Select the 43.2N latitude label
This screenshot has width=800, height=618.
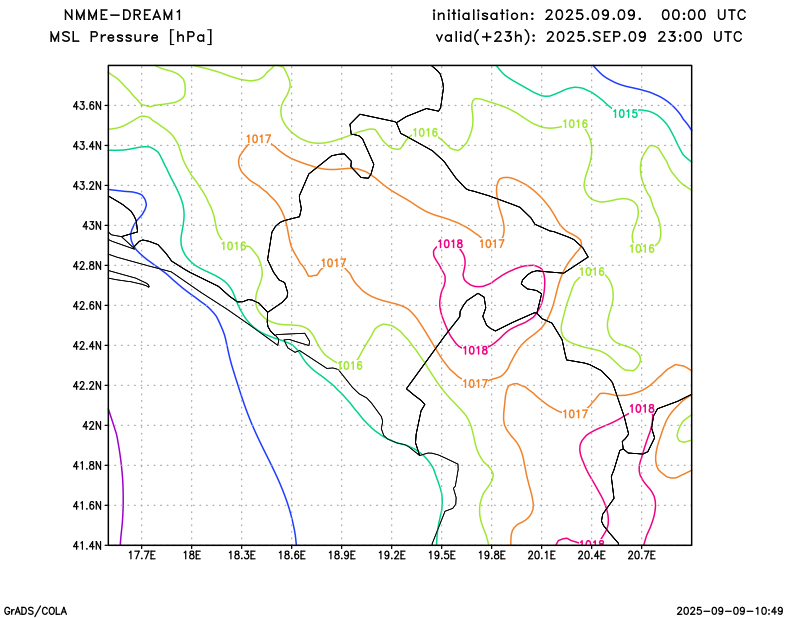[87, 185]
